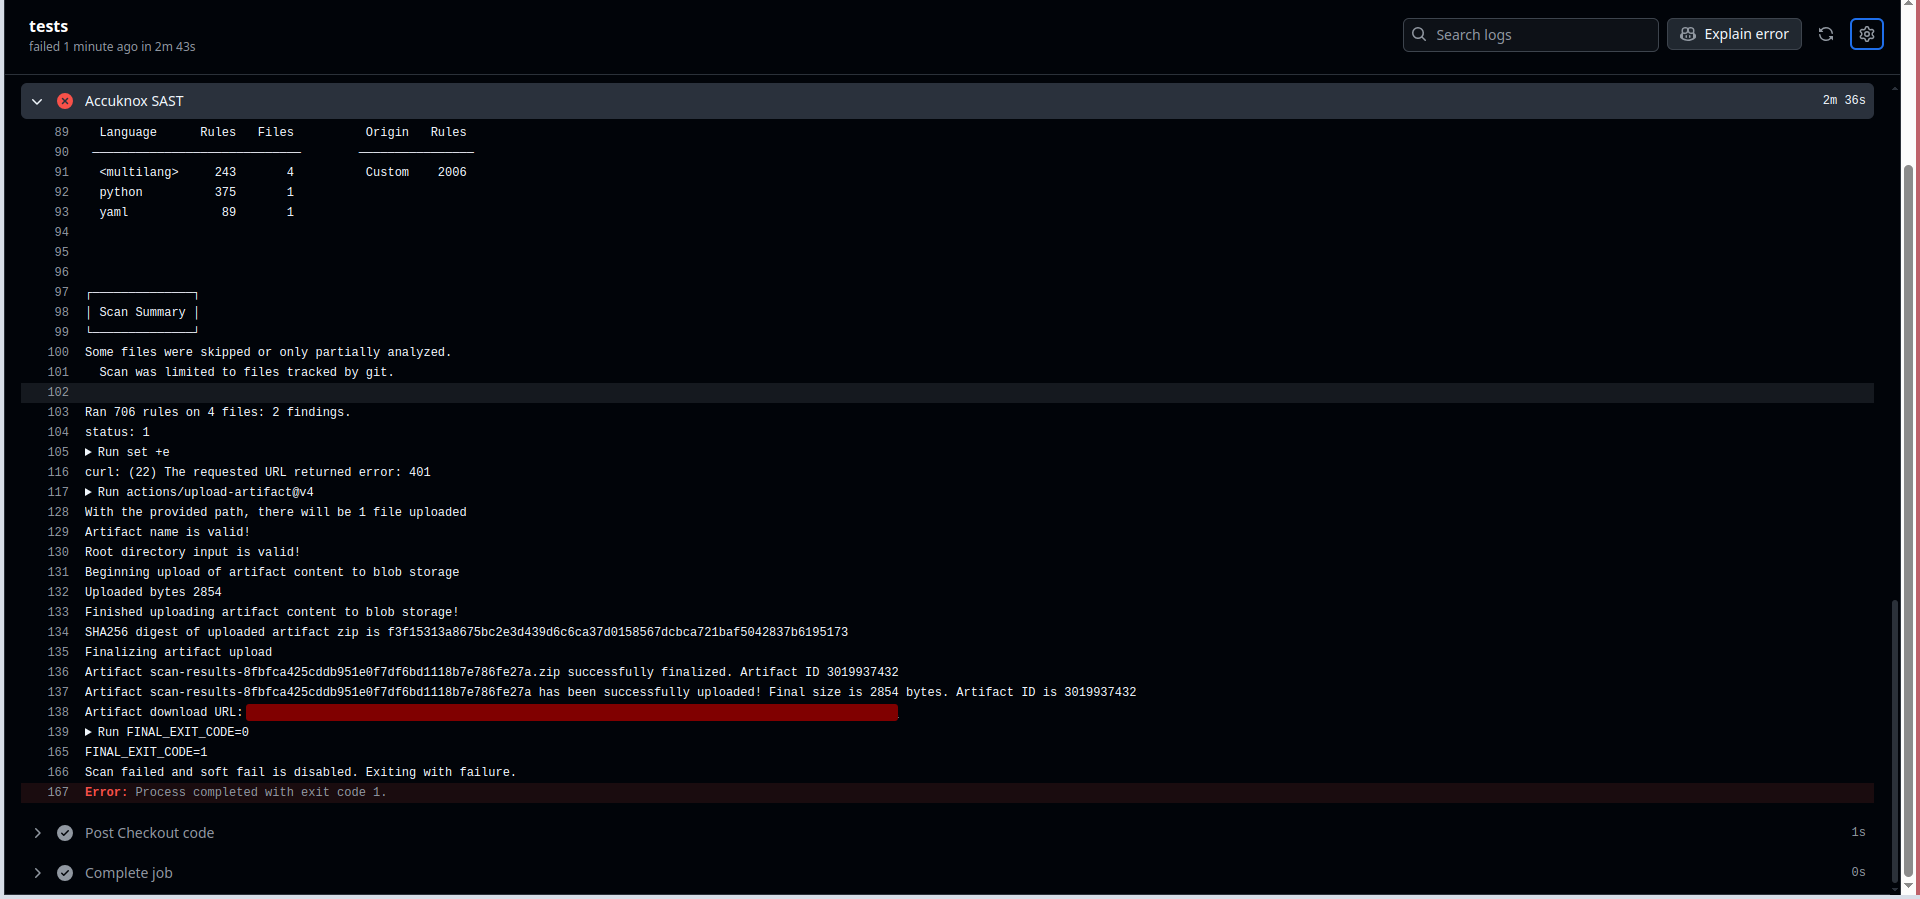
Task: Collapse the Accuknox SAST step chevron
Action: (37, 101)
